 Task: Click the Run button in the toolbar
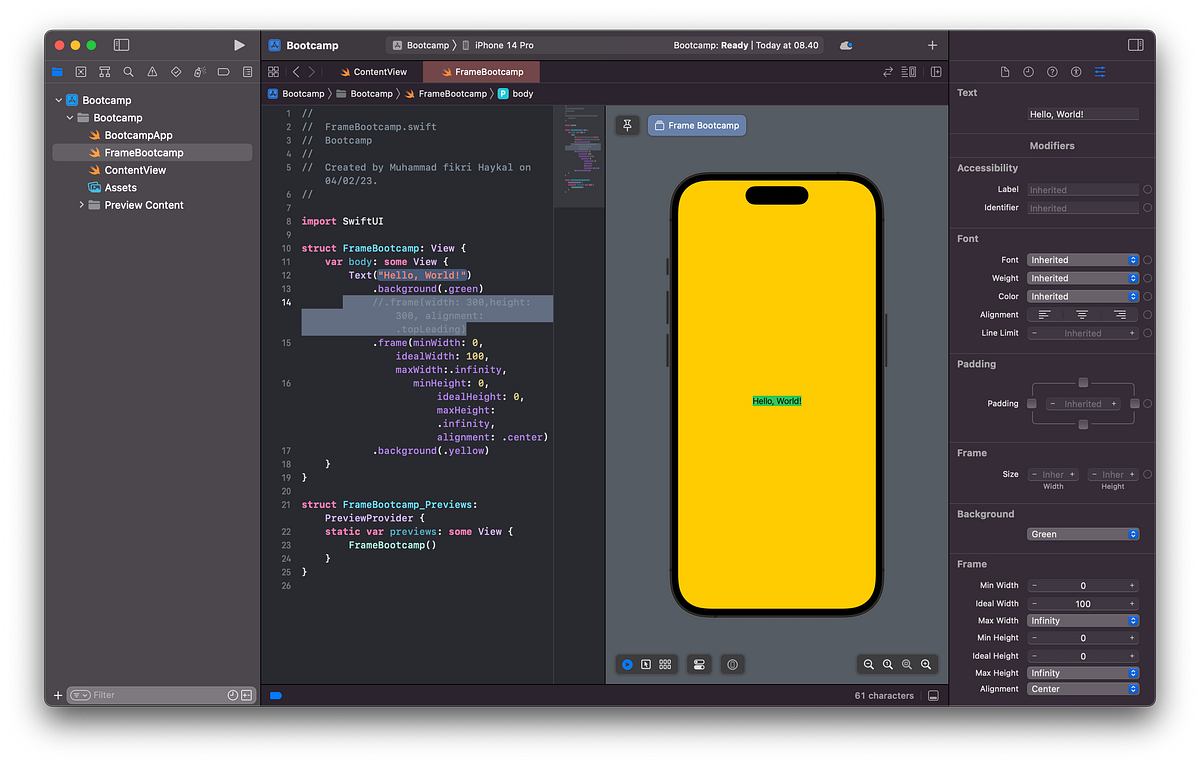click(x=238, y=44)
